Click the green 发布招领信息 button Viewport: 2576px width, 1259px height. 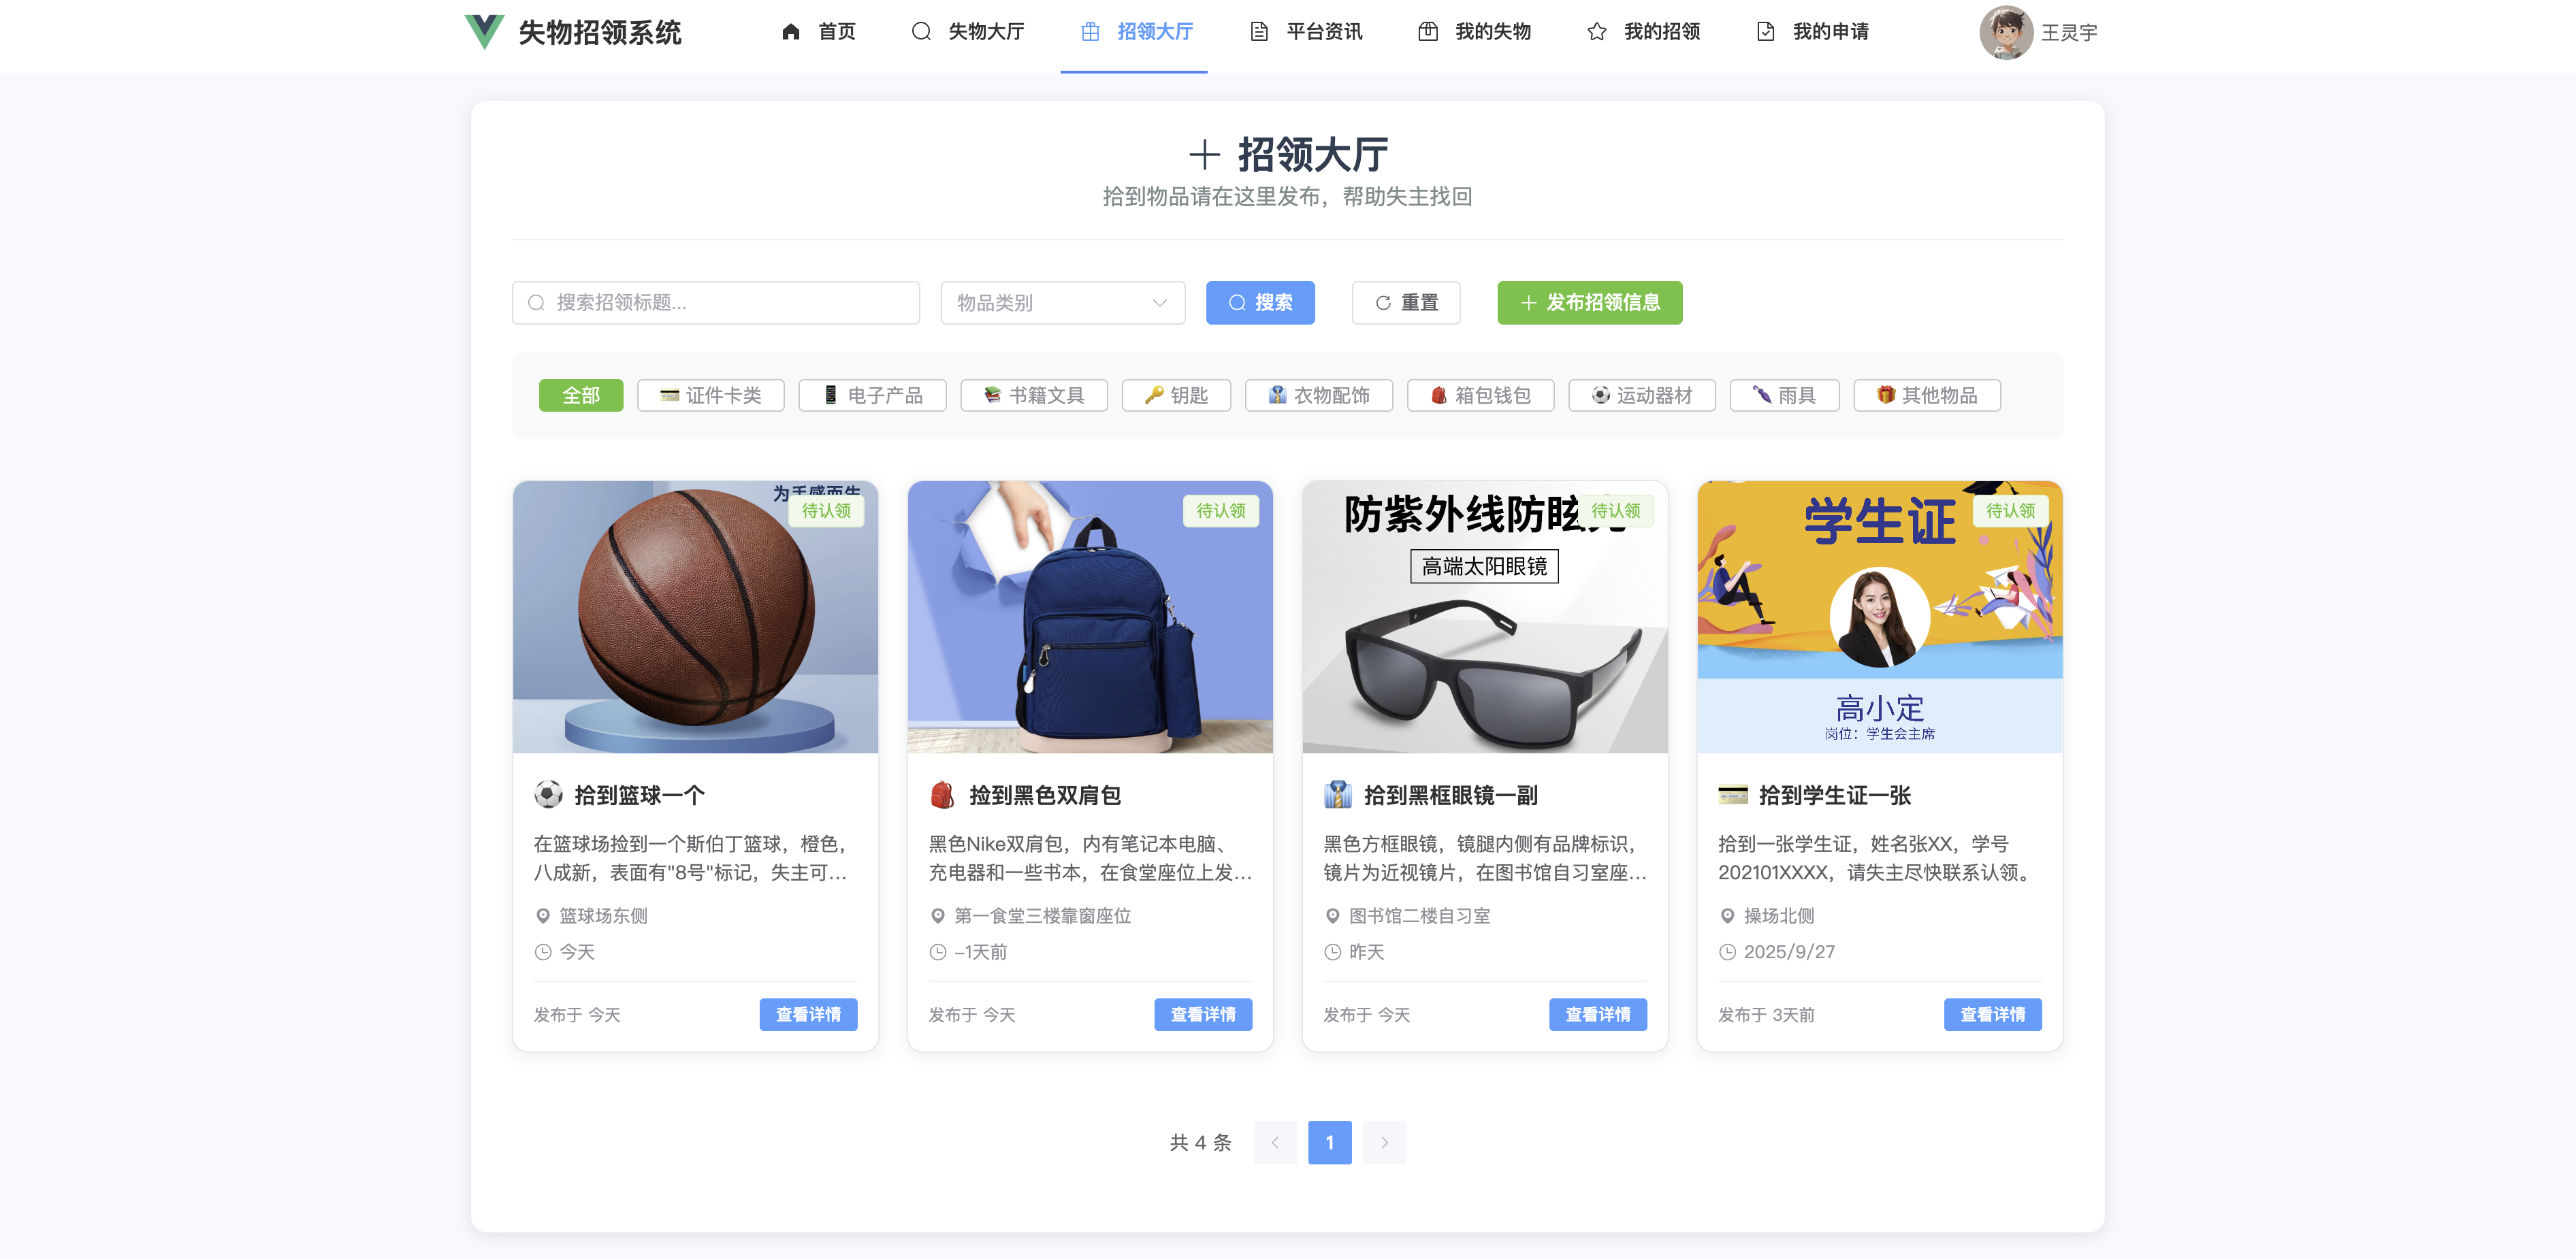click(x=1589, y=303)
